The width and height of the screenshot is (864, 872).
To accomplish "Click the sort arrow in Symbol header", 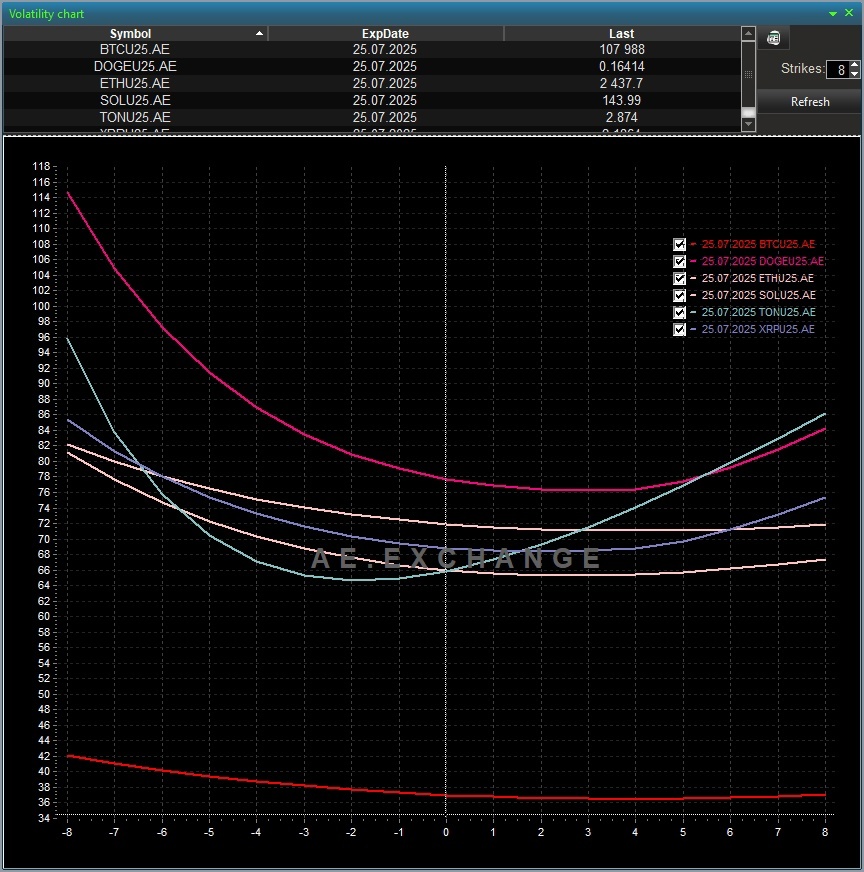I will [x=259, y=33].
